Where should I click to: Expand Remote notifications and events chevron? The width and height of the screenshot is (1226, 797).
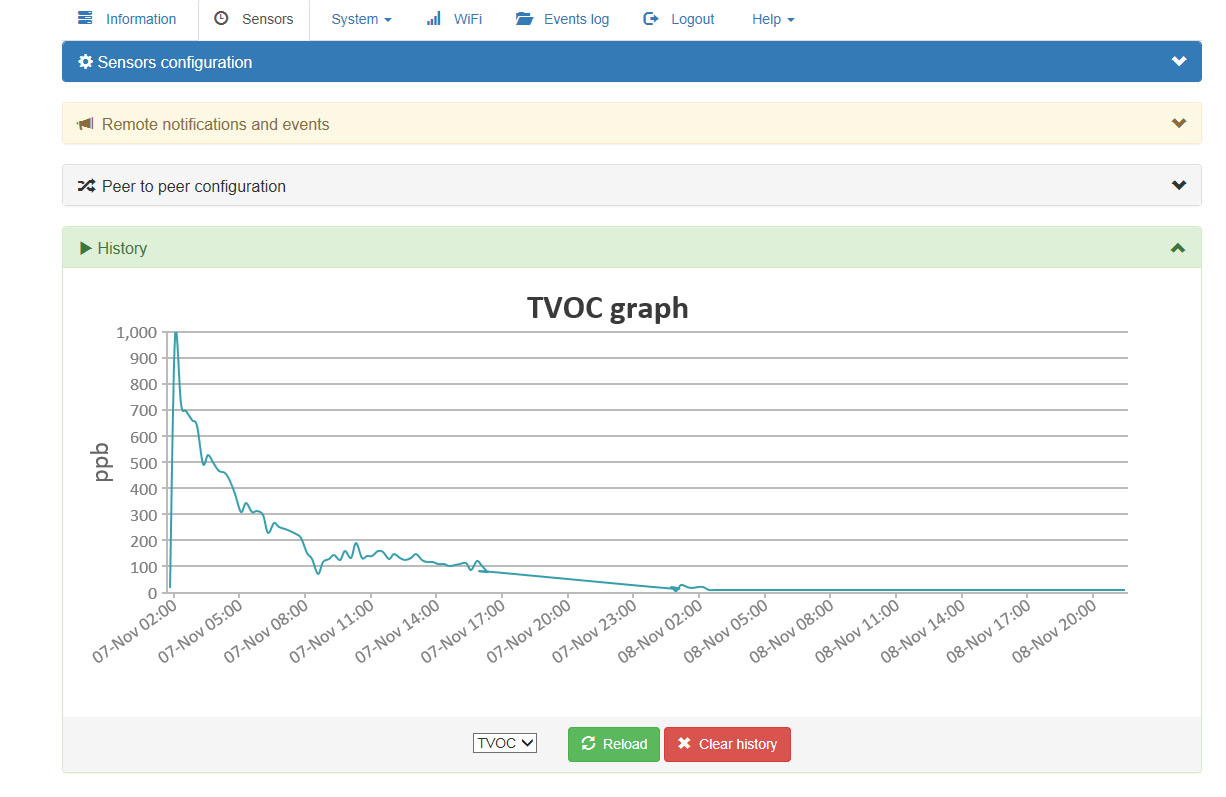[x=1179, y=124]
